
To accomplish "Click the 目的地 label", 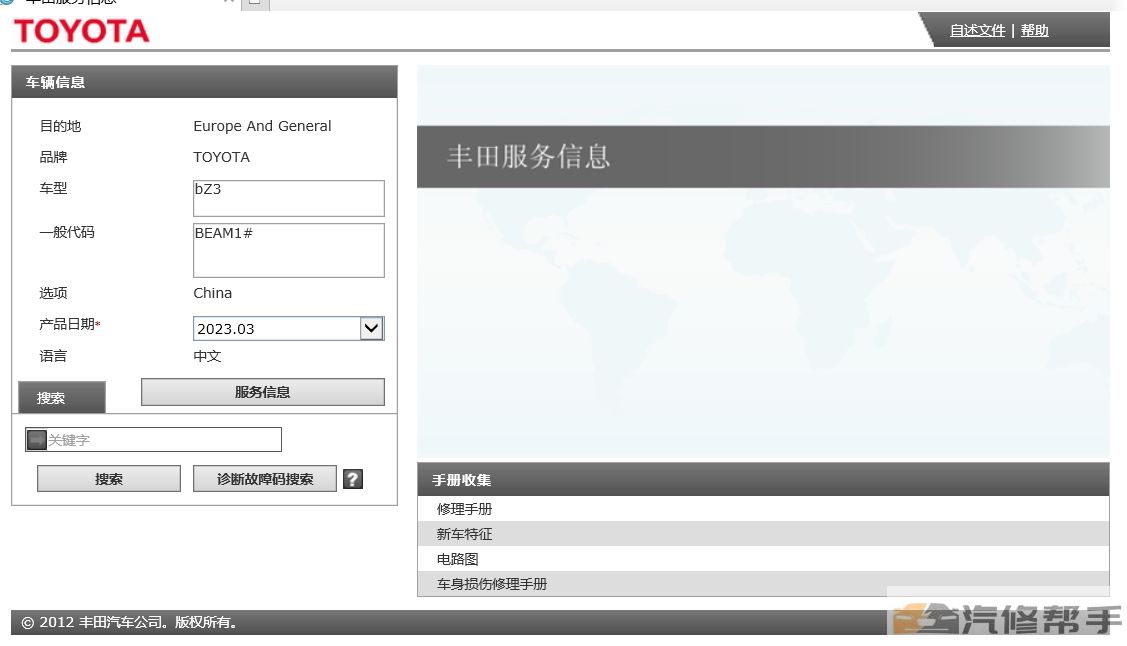I will [60, 126].
